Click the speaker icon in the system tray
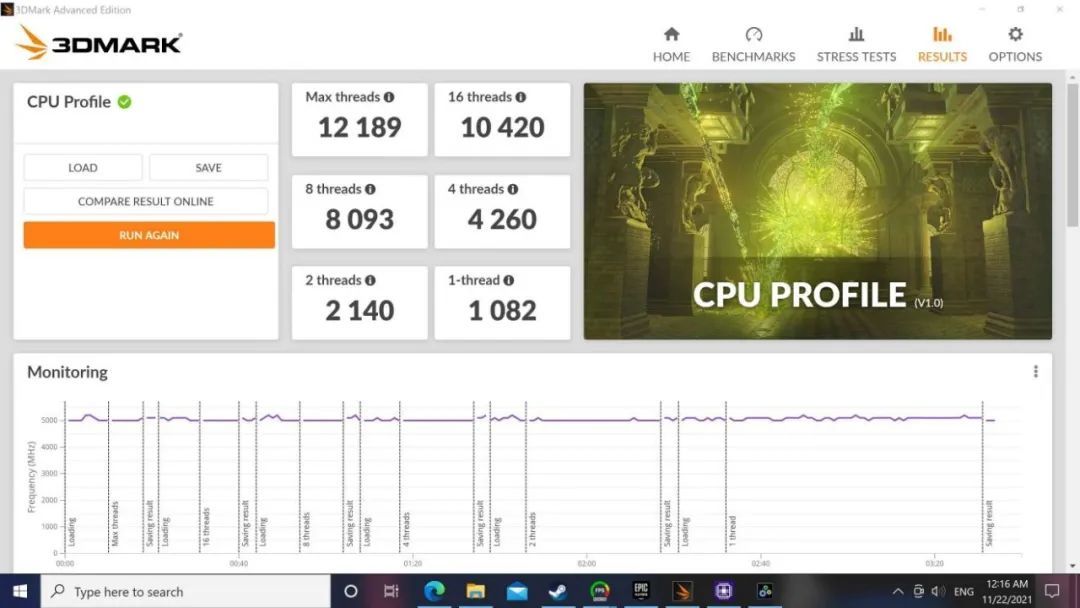Image resolution: width=1080 pixels, height=608 pixels. tap(938, 591)
